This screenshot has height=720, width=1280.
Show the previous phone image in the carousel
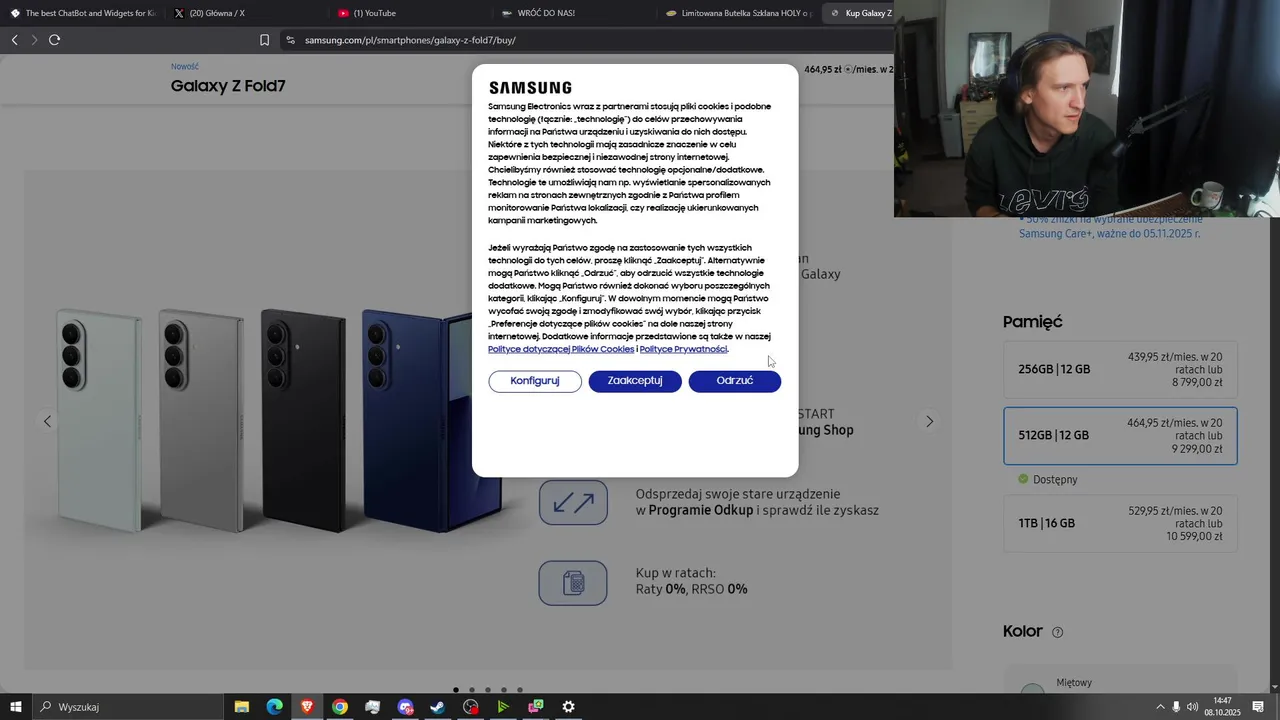pos(47,421)
